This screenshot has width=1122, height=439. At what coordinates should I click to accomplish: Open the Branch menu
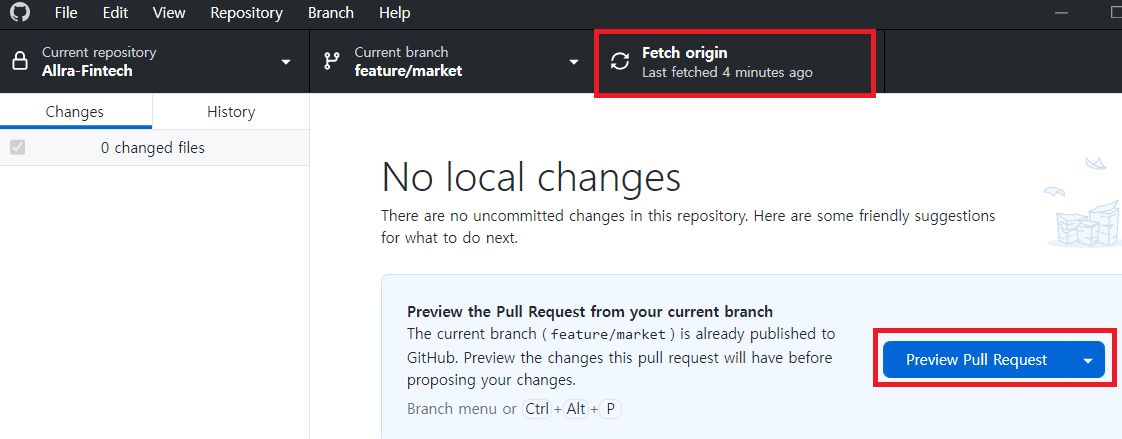[331, 13]
